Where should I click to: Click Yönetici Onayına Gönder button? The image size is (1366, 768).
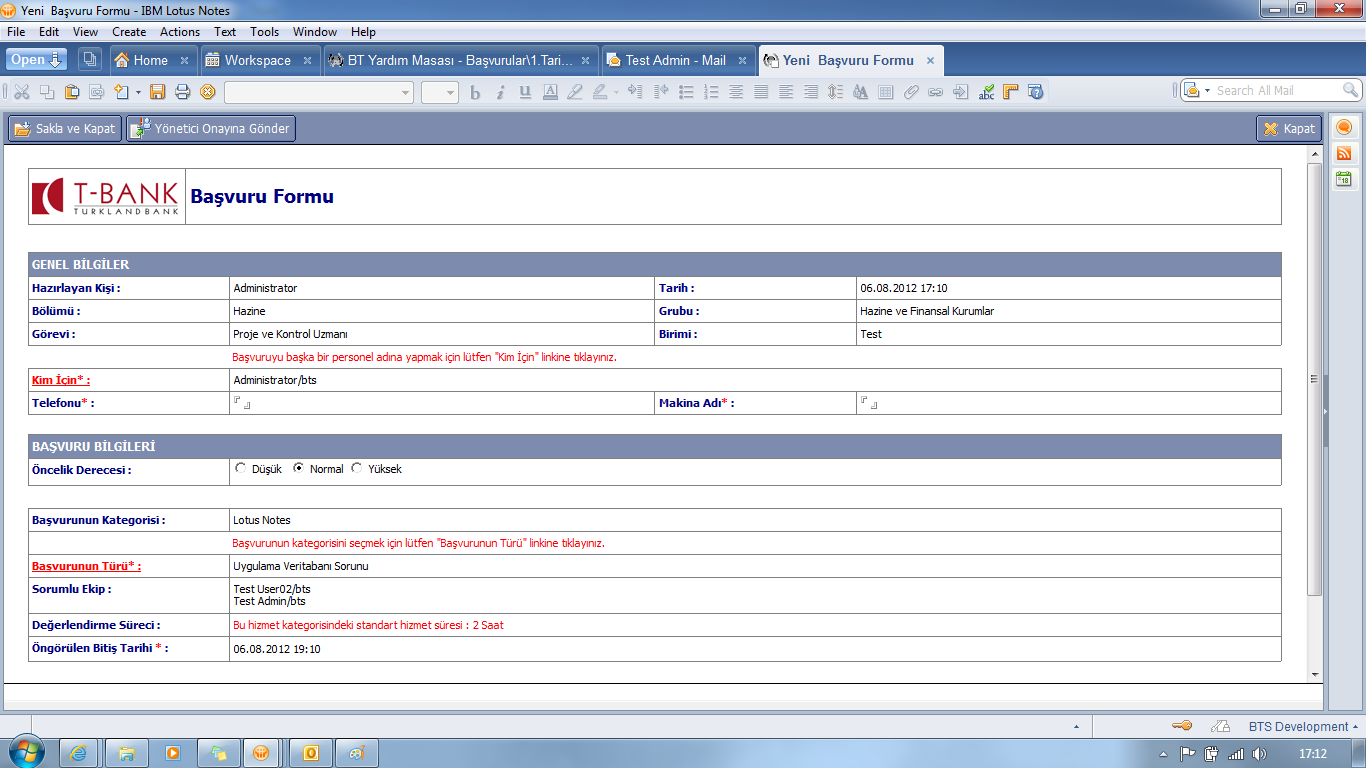(x=211, y=128)
